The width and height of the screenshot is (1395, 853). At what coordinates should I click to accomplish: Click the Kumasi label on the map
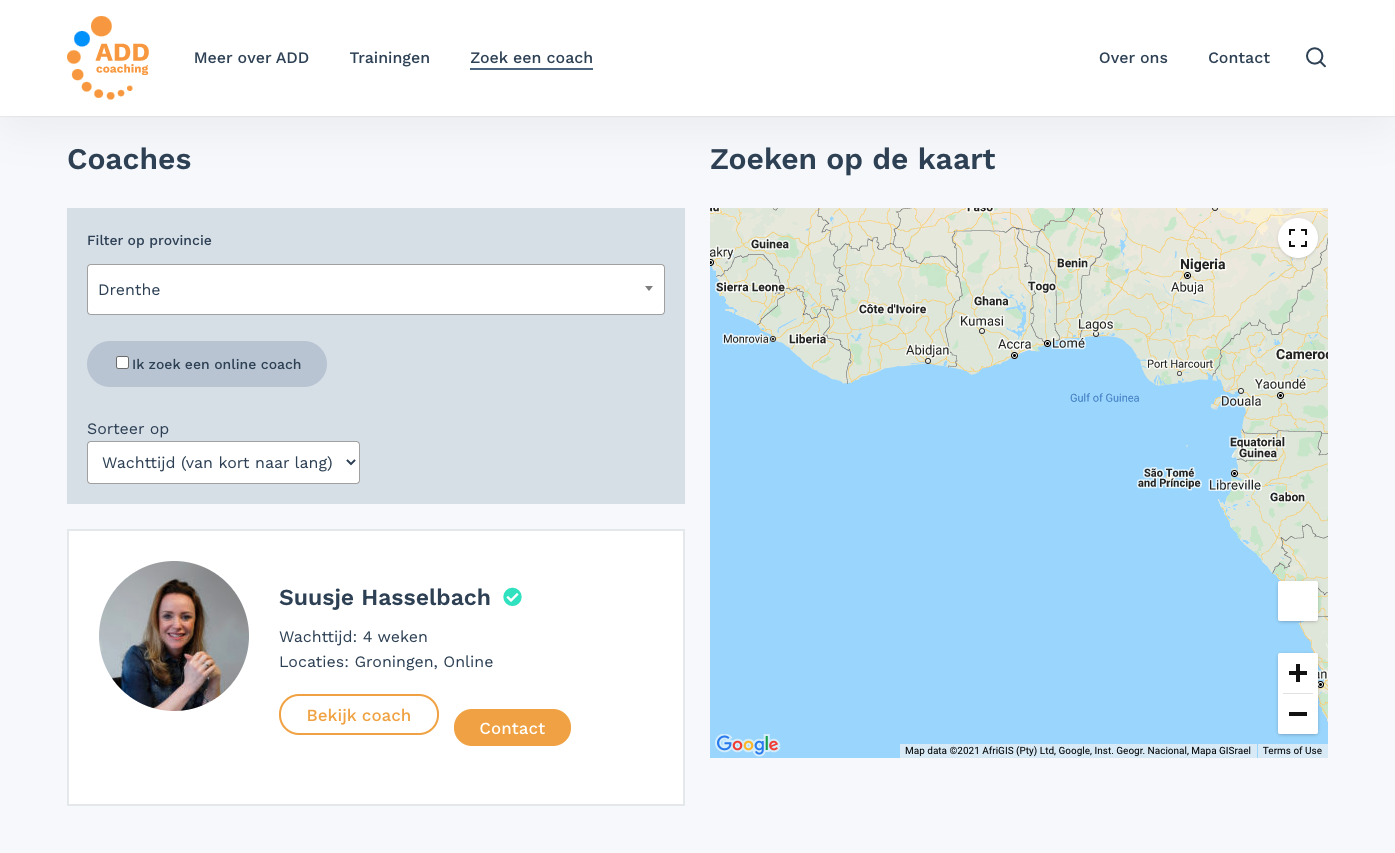coord(981,322)
